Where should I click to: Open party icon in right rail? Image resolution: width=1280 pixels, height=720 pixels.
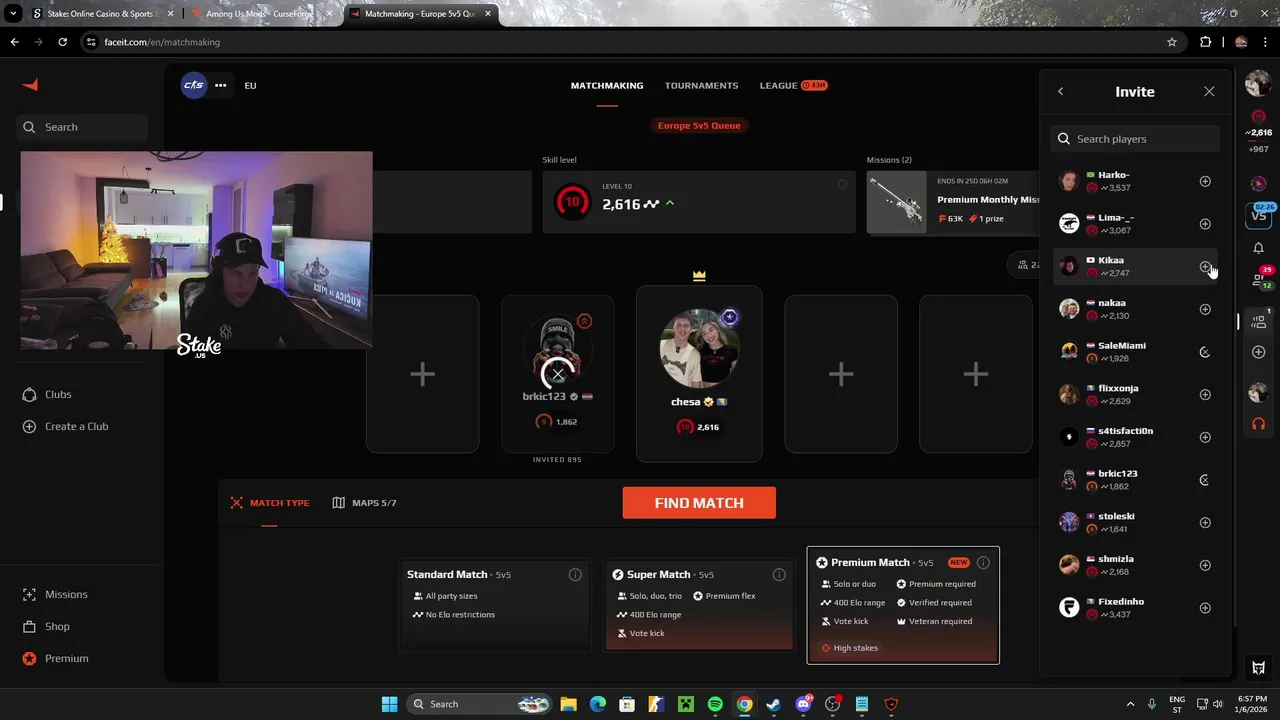point(1259,321)
